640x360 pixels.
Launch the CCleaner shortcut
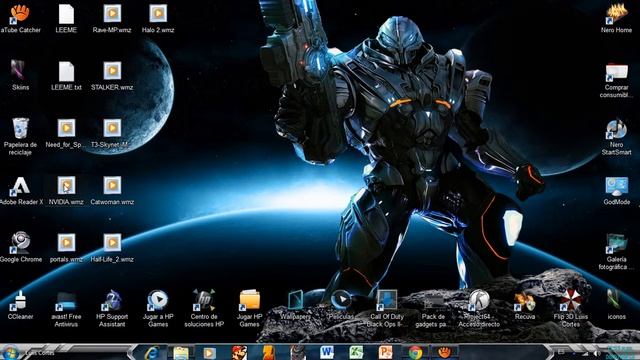20,305
